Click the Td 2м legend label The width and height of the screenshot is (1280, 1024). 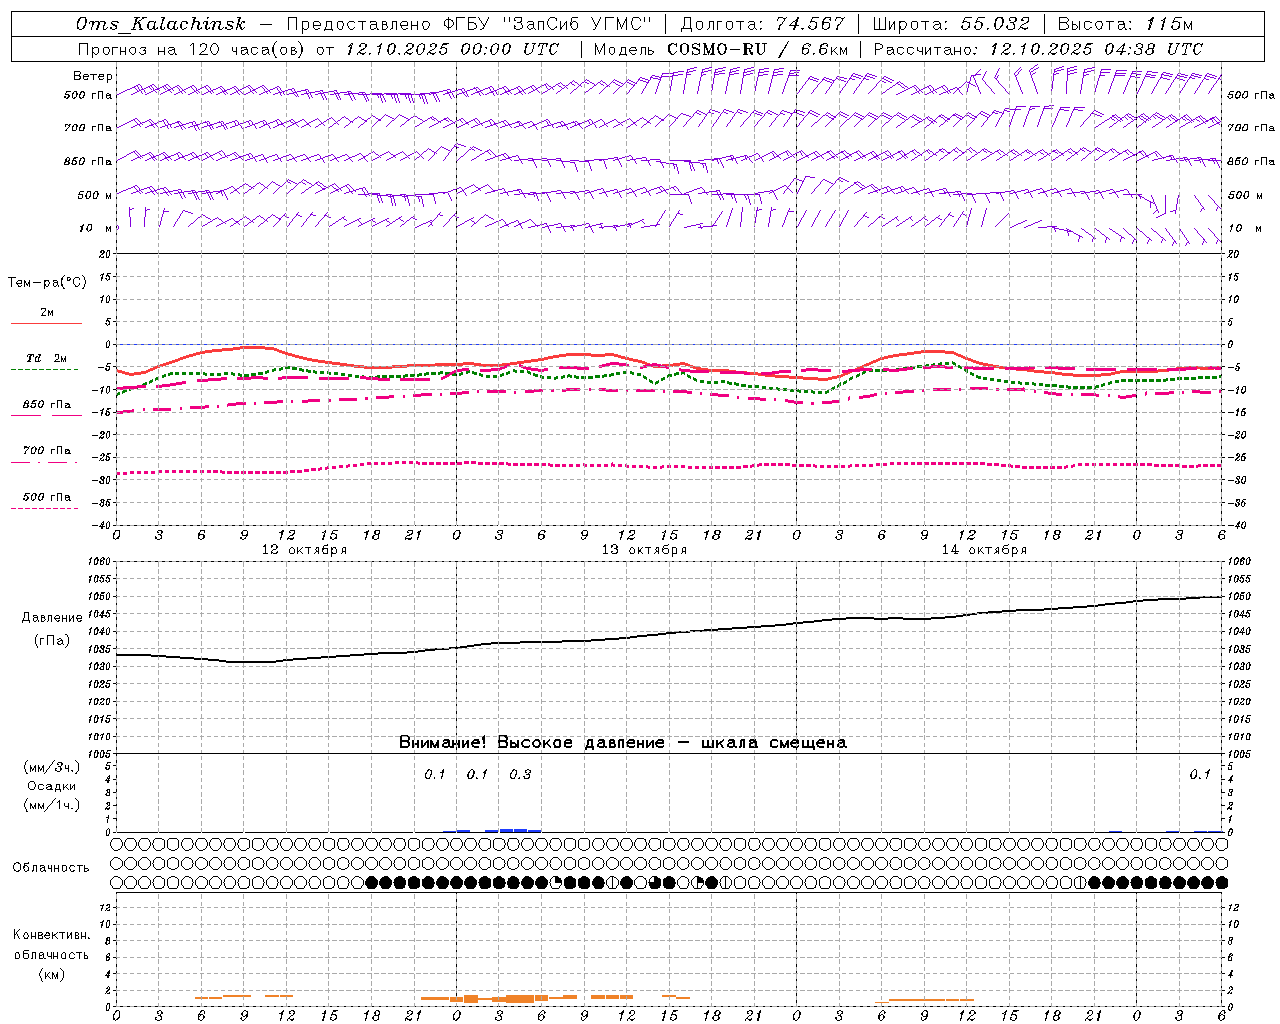tap(46, 358)
